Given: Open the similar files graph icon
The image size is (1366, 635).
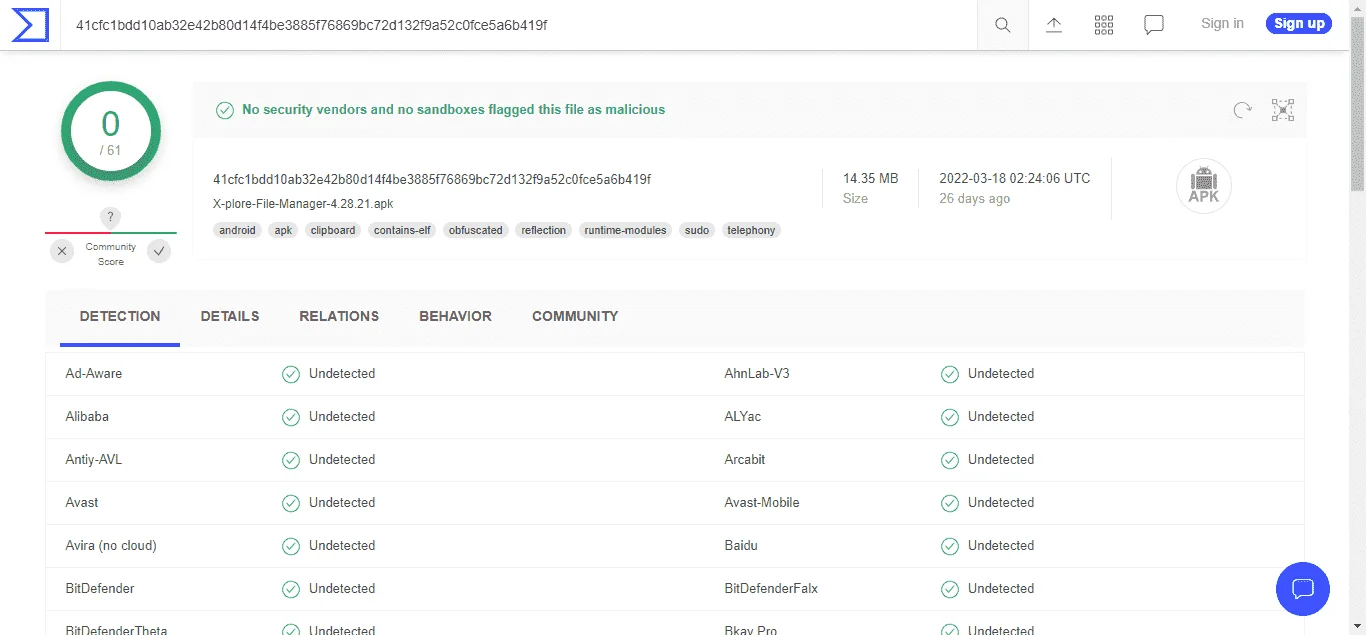Looking at the screenshot, I should coord(1283,110).
